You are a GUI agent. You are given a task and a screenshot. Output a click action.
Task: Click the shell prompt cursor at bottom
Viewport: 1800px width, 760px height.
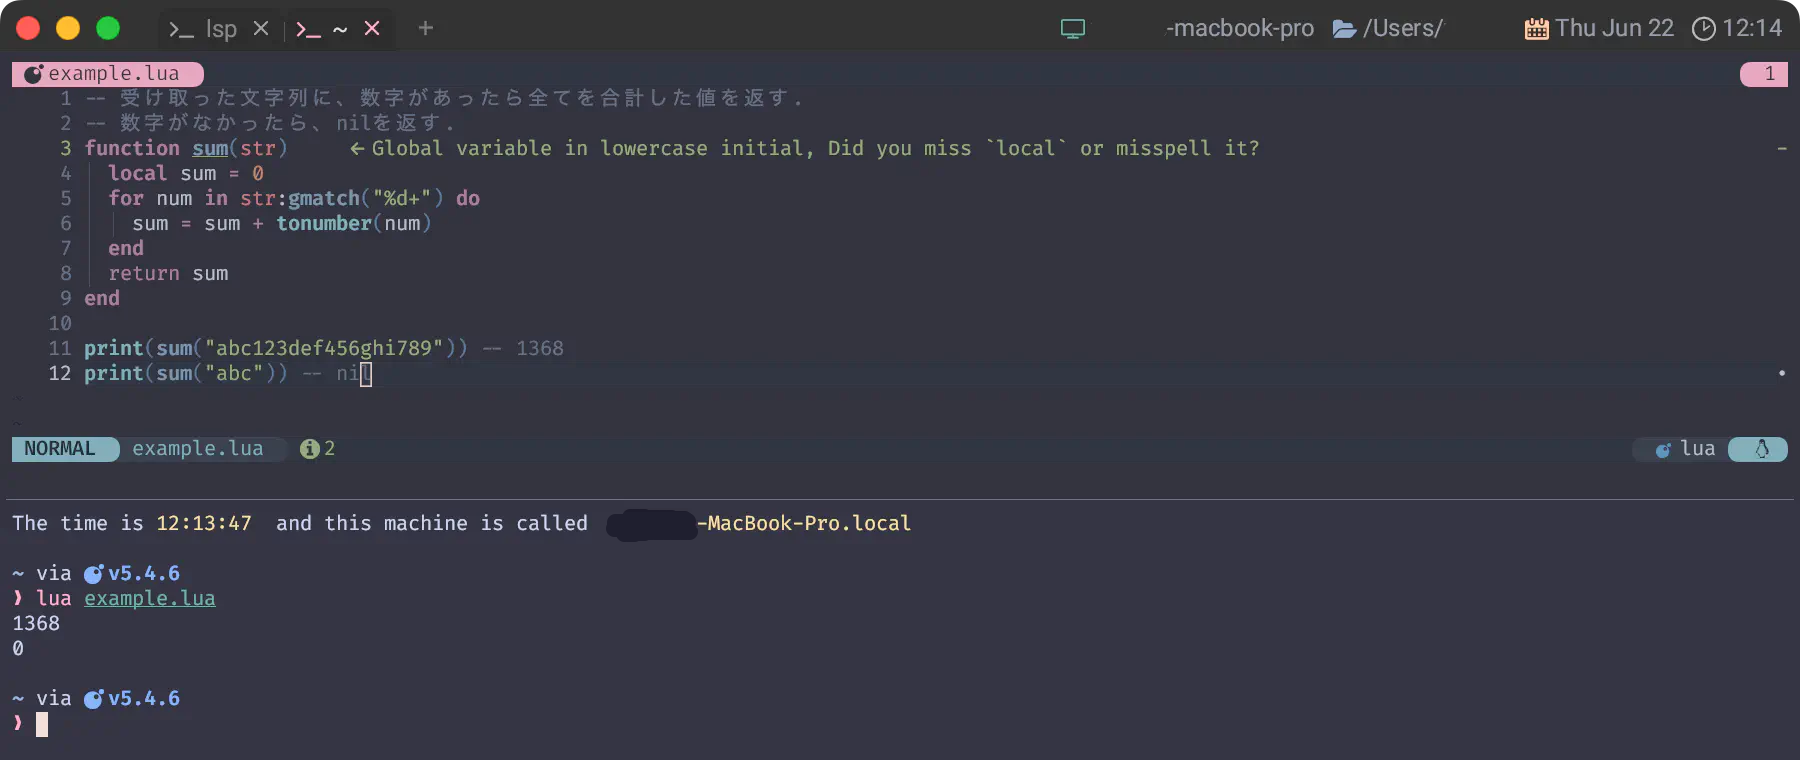click(x=42, y=724)
